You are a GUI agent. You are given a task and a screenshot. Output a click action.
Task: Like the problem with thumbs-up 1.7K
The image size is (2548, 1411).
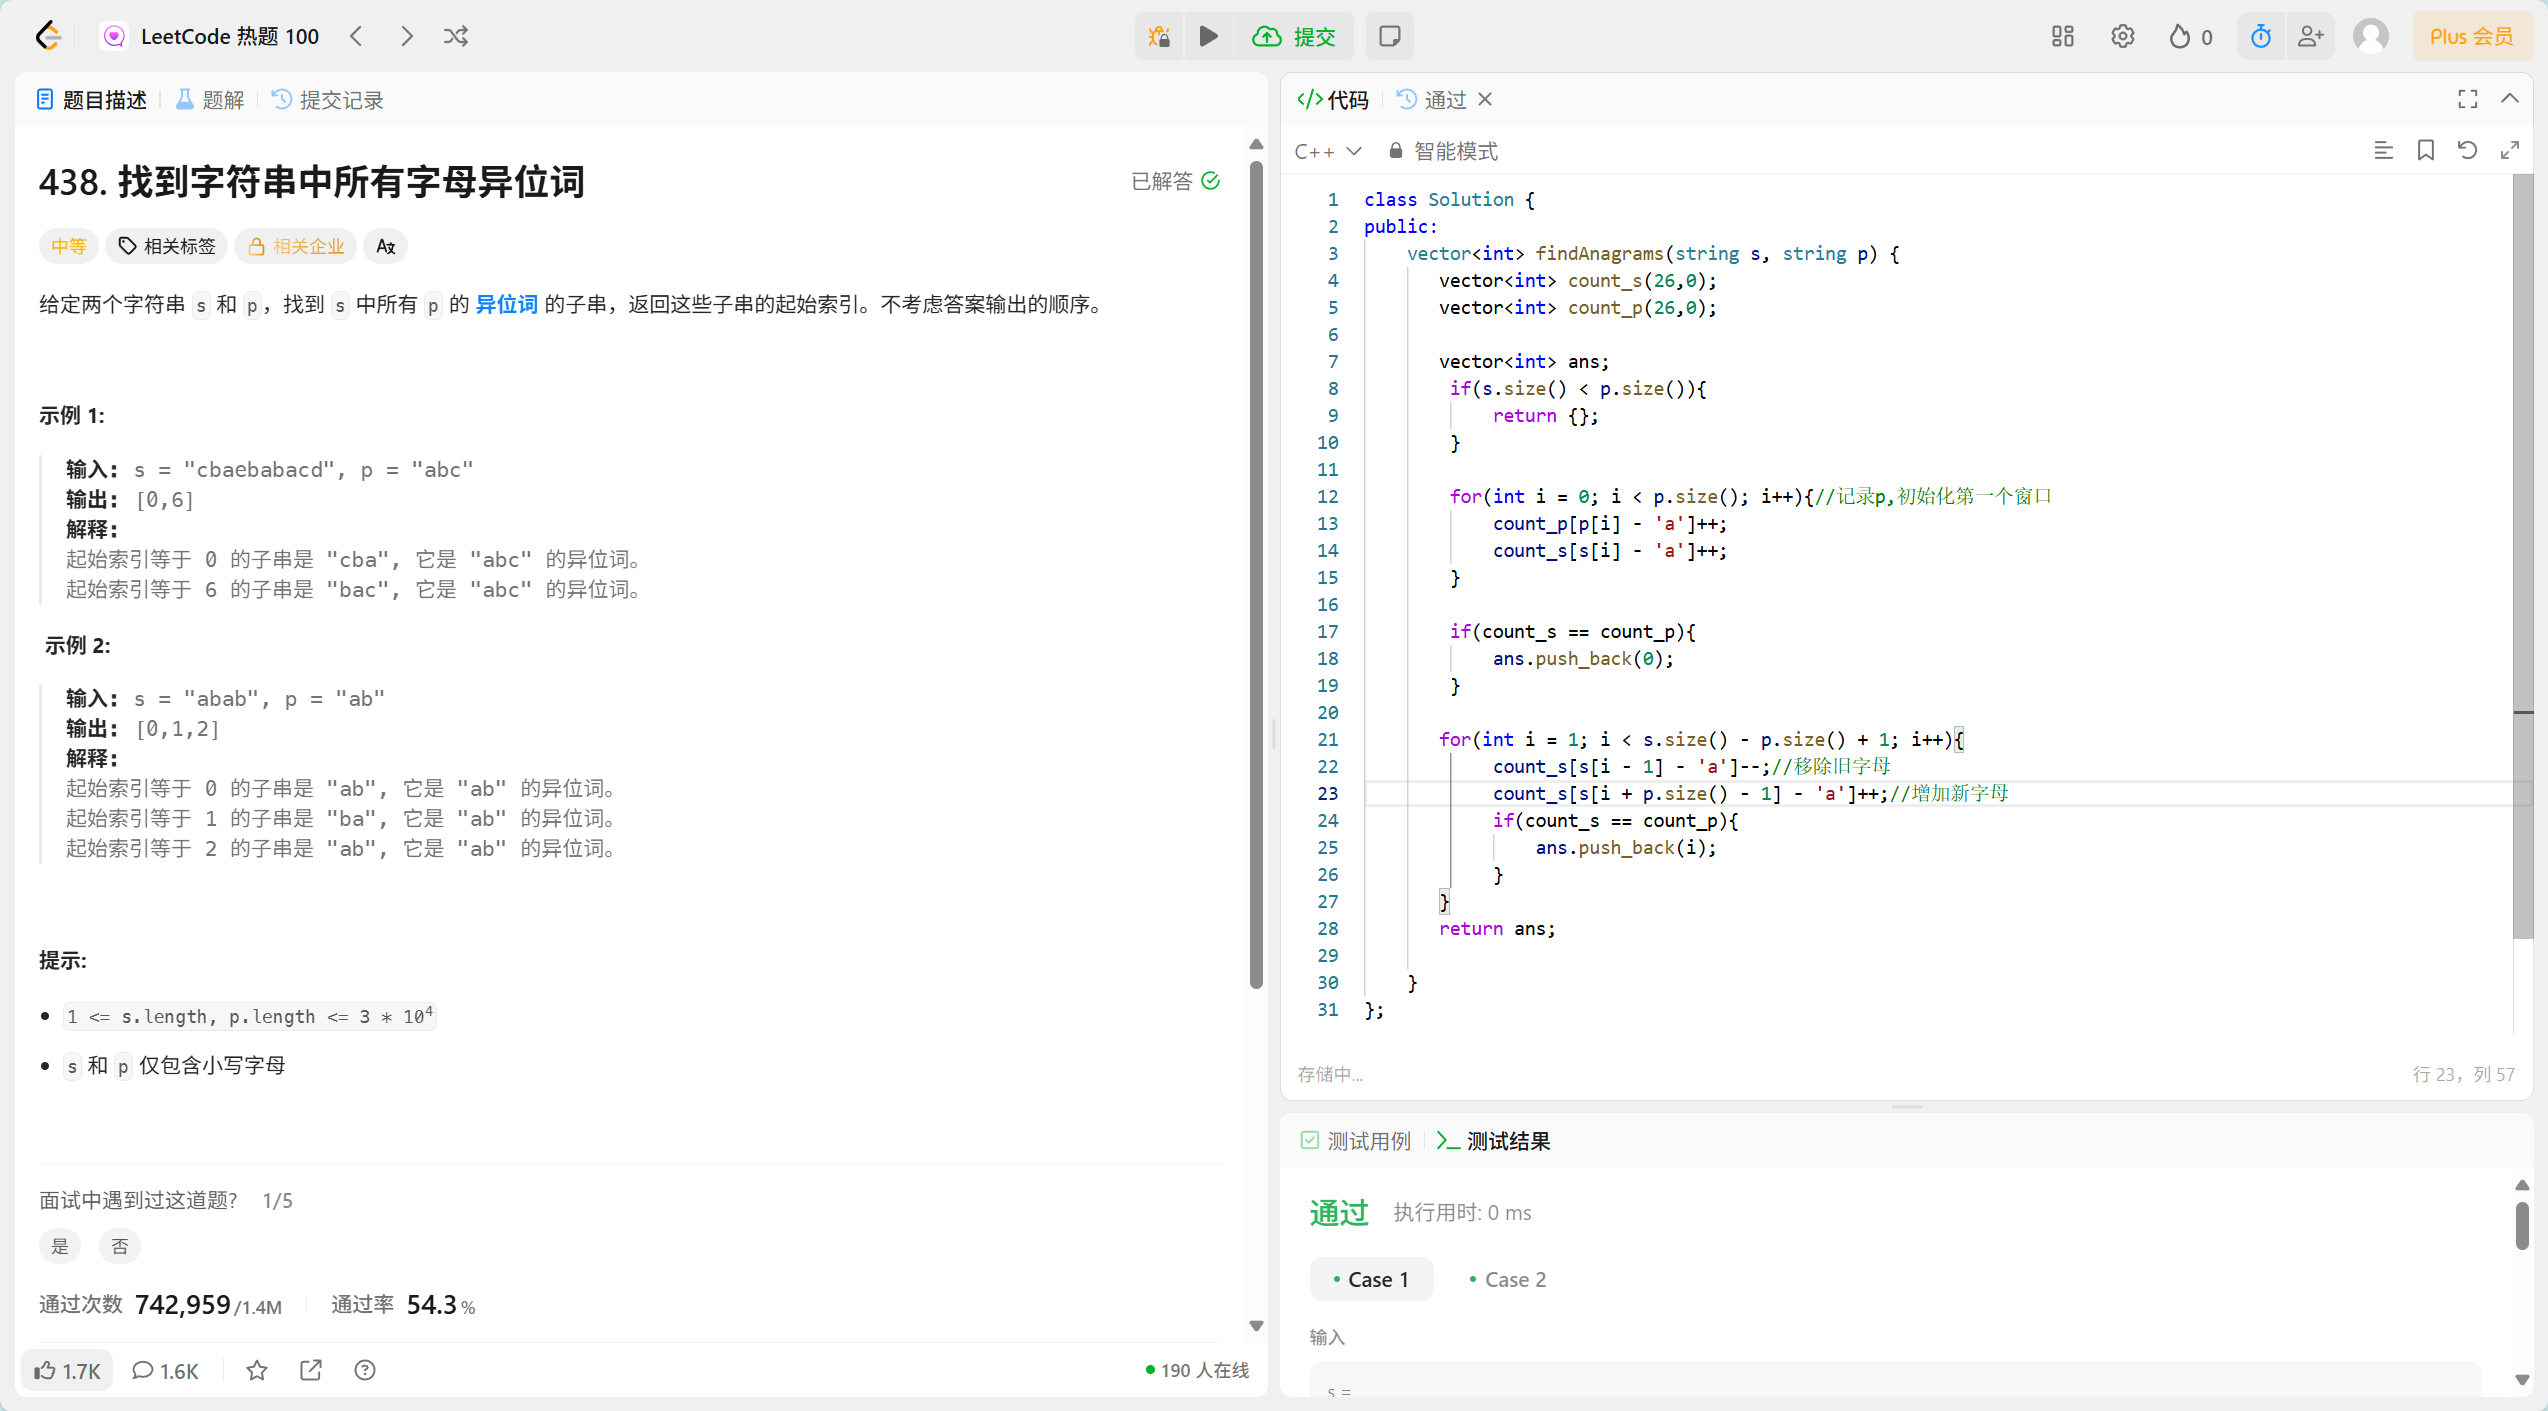click(x=67, y=1370)
